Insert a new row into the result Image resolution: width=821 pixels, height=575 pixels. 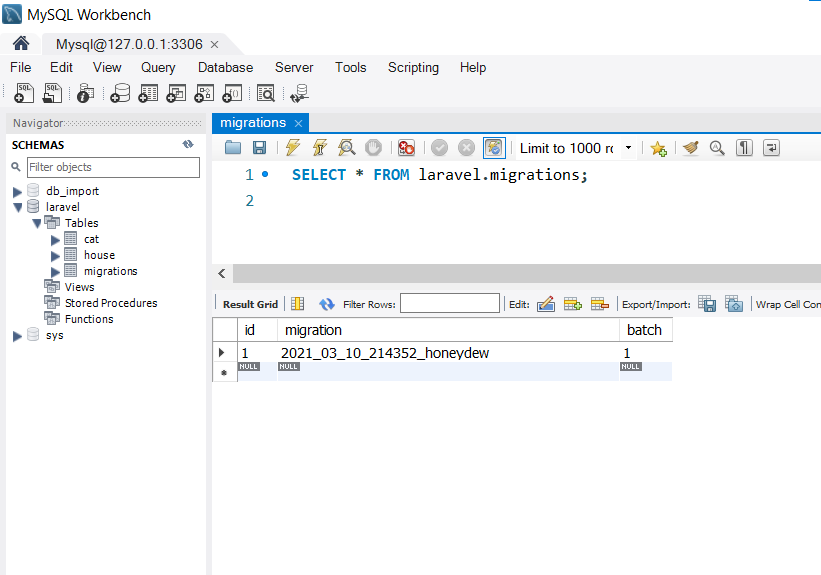[x=572, y=304]
